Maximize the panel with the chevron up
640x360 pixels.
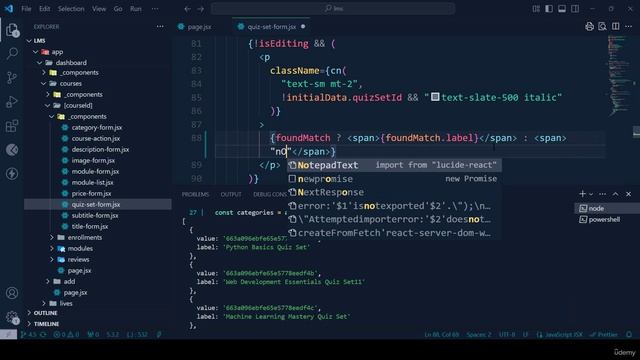(x=616, y=194)
